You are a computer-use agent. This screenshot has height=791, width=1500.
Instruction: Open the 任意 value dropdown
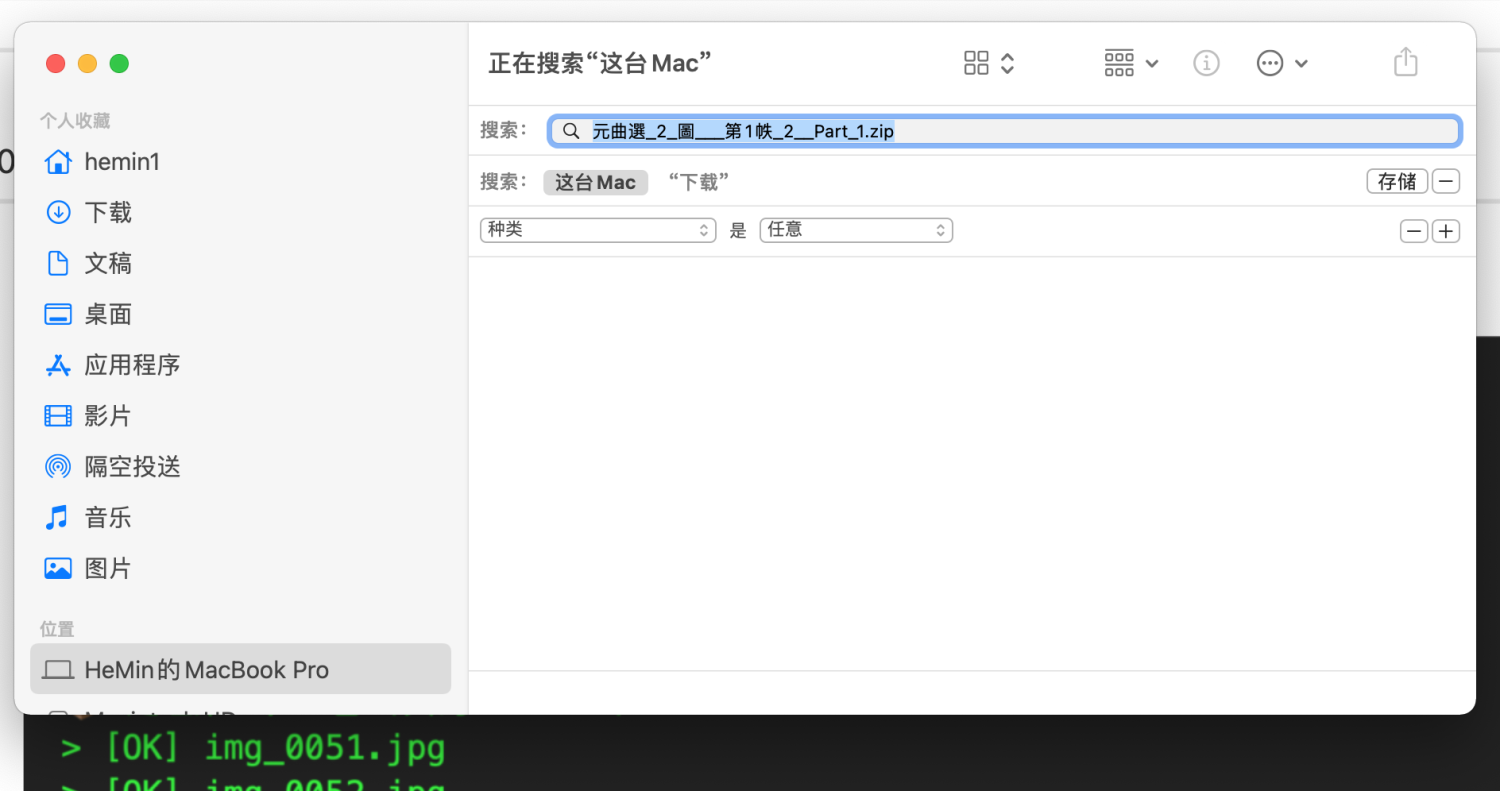click(x=856, y=230)
